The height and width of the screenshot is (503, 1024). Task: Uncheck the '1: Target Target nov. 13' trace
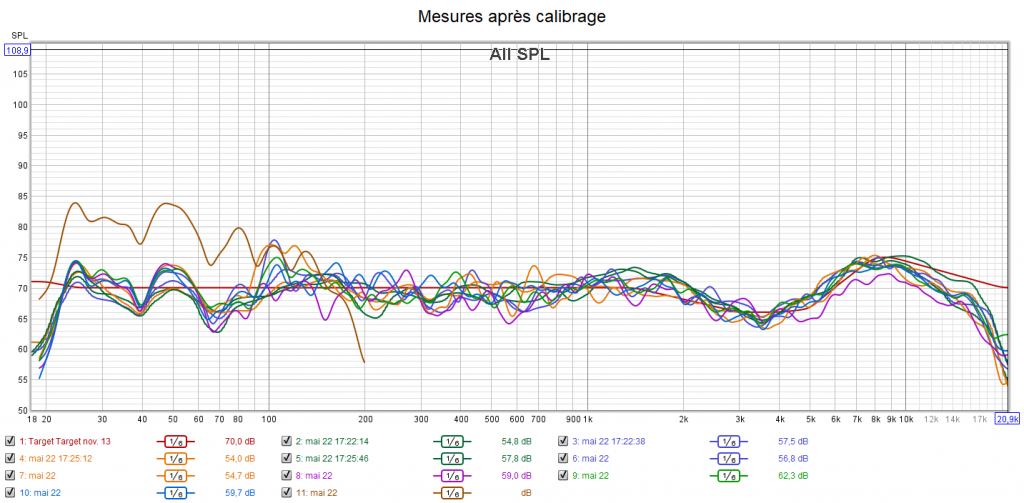(10, 441)
